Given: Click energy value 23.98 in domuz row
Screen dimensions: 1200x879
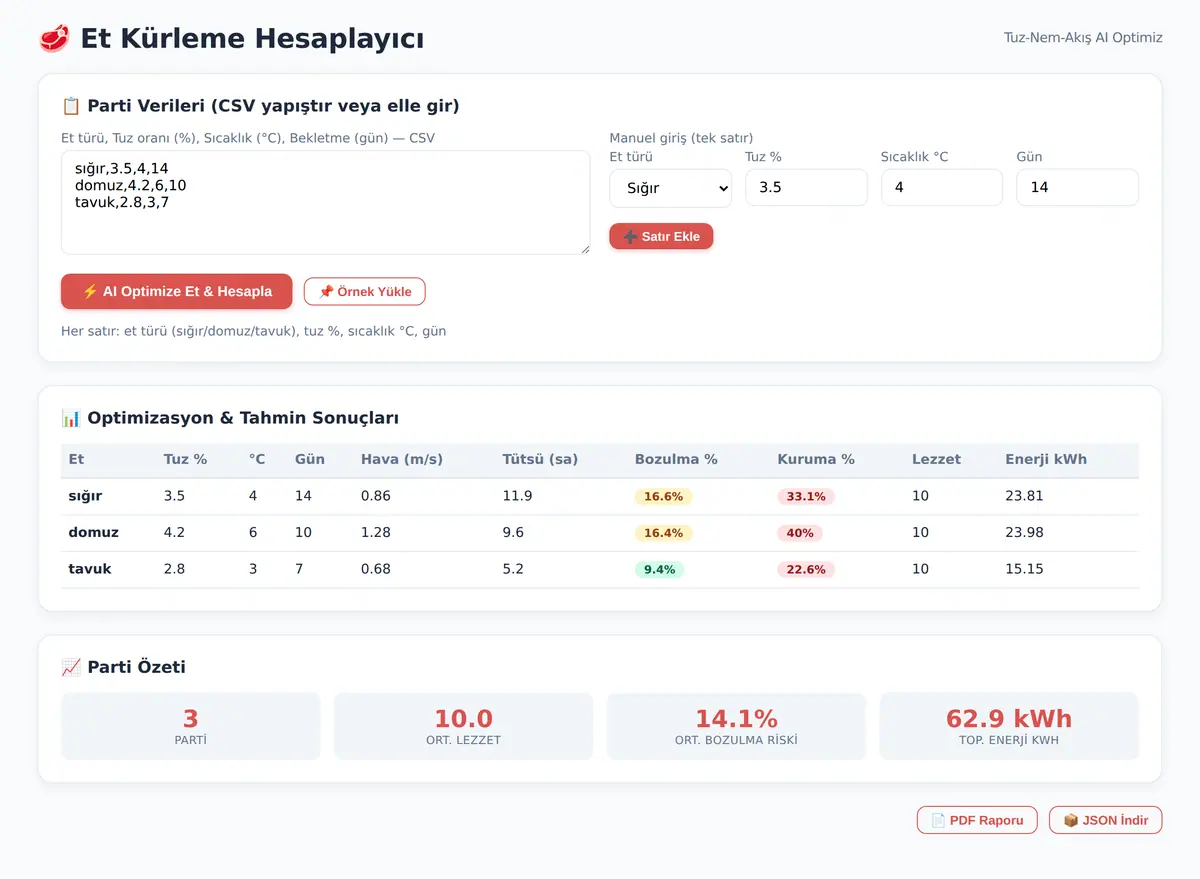Looking at the screenshot, I should tap(1024, 533).
